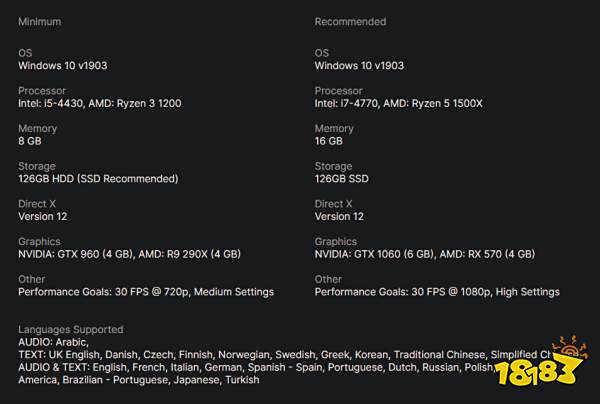Click the AUDIO: Arabic language line

[x=53, y=342]
